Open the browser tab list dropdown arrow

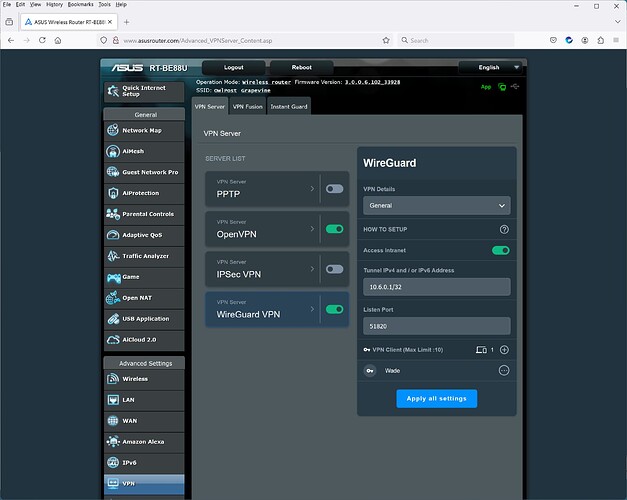pyautogui.click(x=617, y=22)
